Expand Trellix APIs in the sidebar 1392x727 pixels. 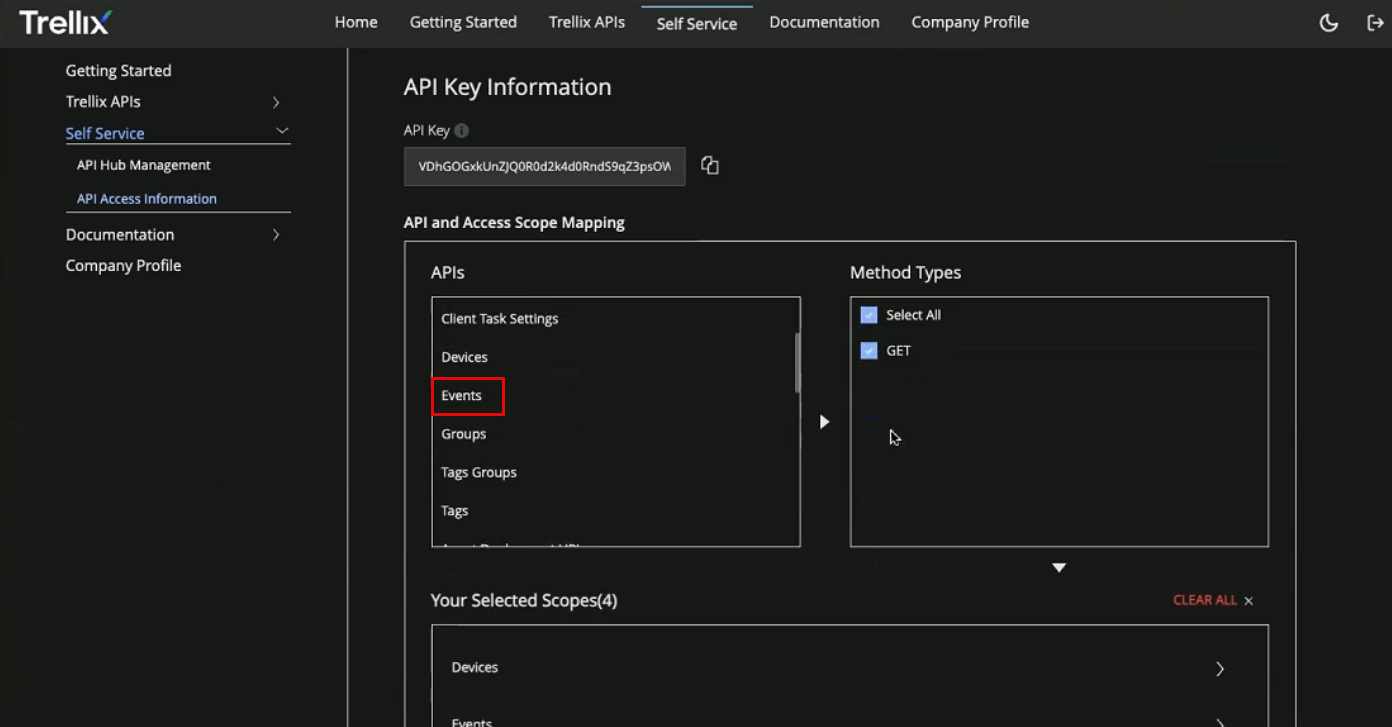276,102
